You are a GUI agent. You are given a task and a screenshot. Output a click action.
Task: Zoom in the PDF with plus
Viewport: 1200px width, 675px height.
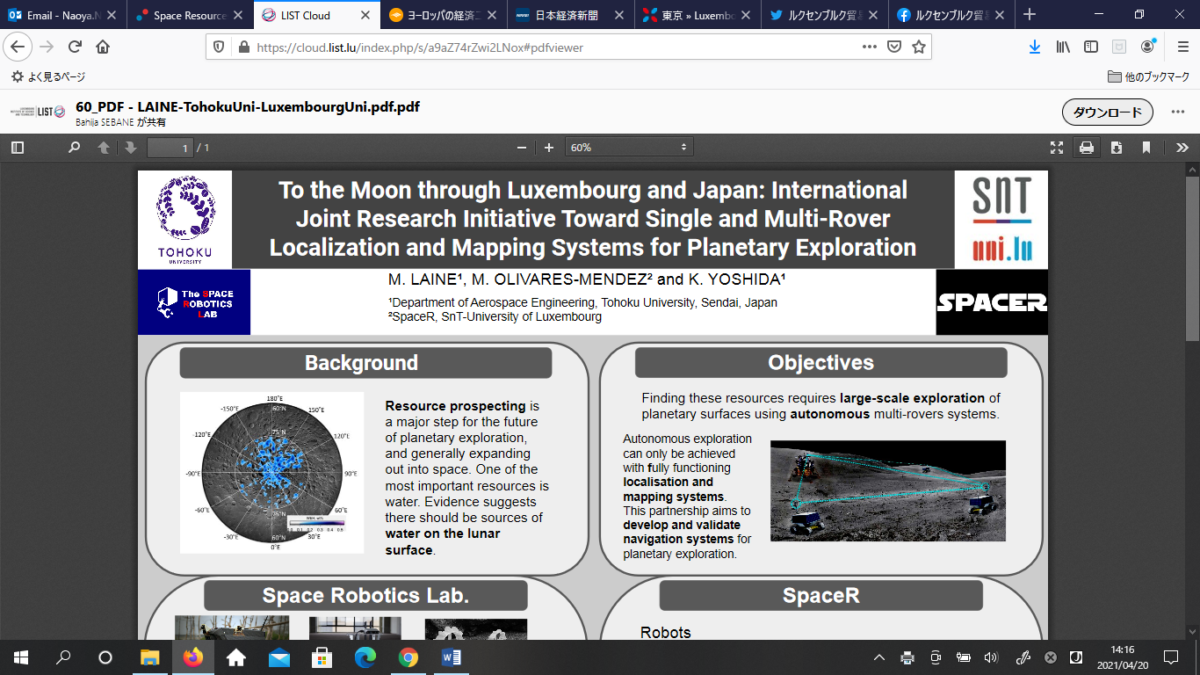pyautogui.click(x=548, y=147)
